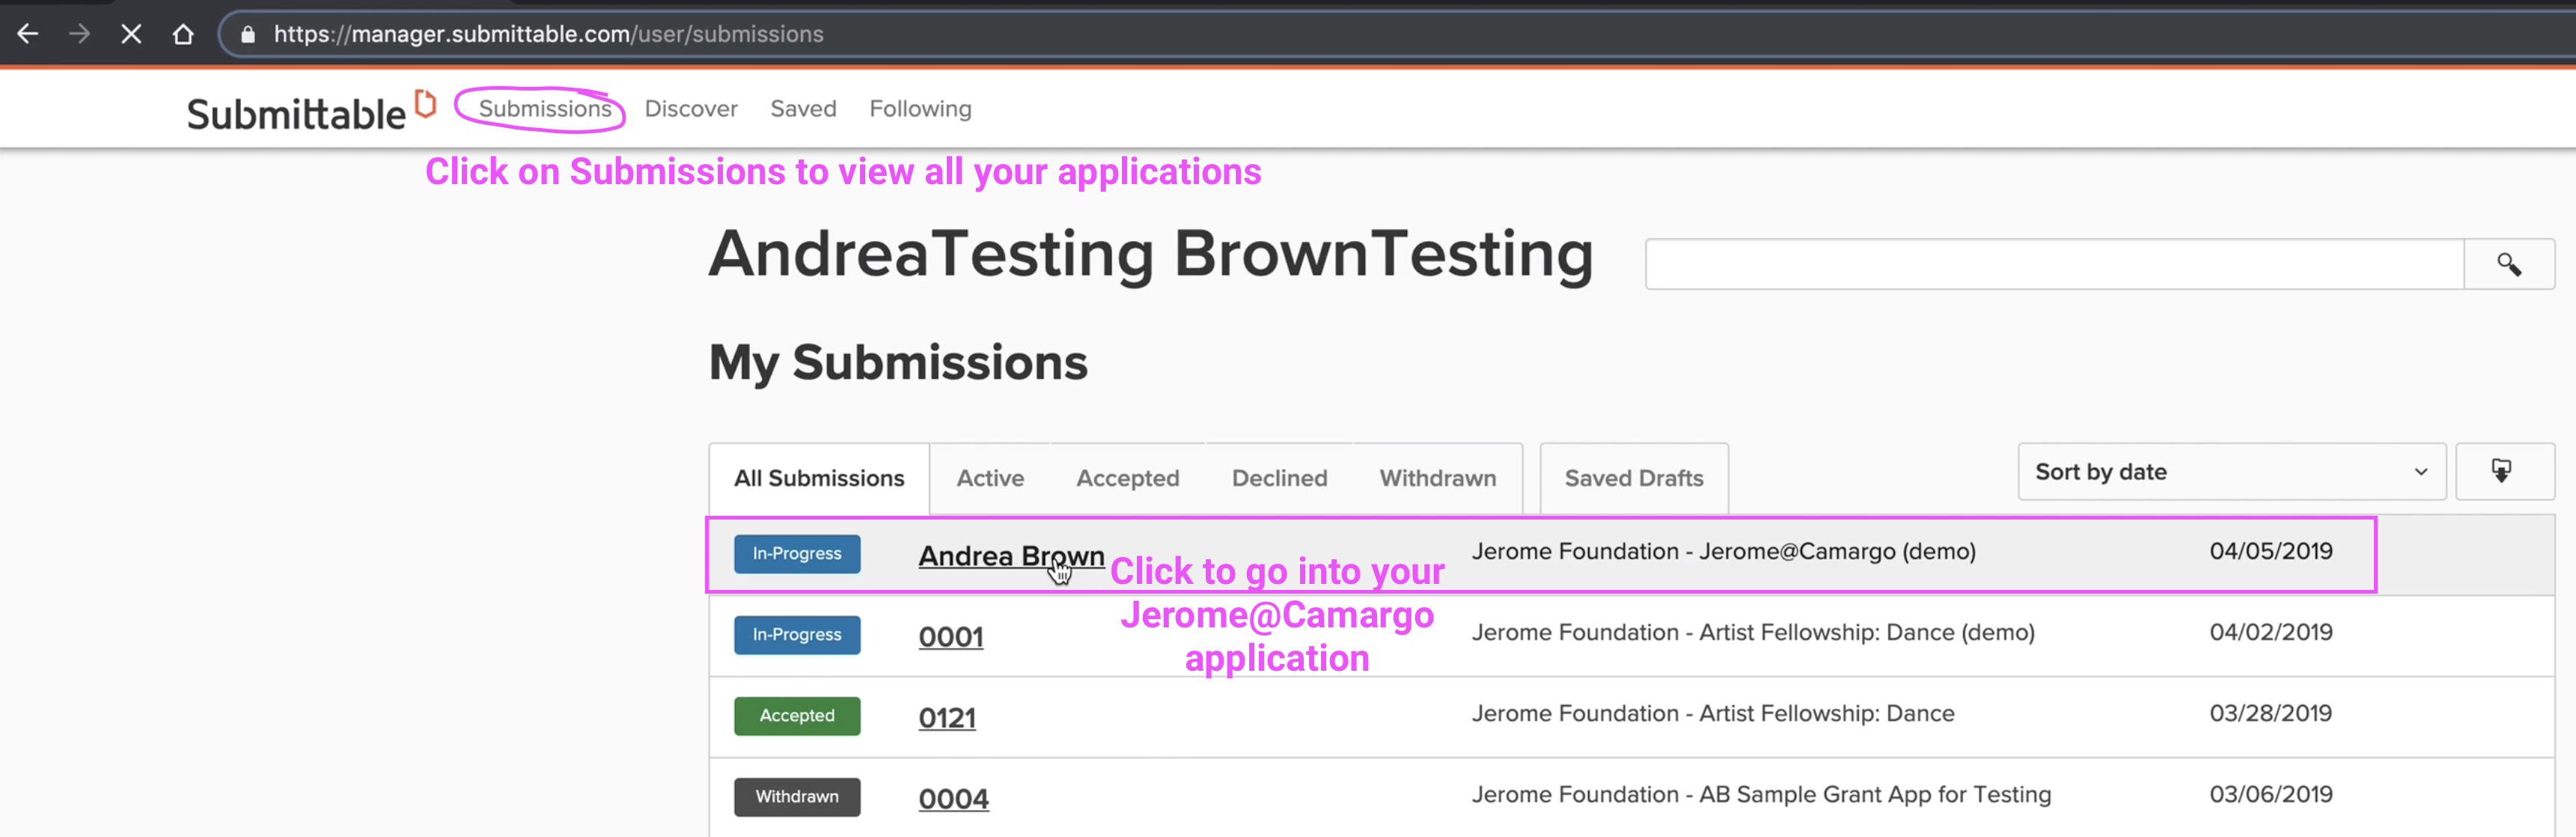The image size is (2576, 837).
Task: Click the 'My Submissions' heading
Action: [x=898, y=363]
